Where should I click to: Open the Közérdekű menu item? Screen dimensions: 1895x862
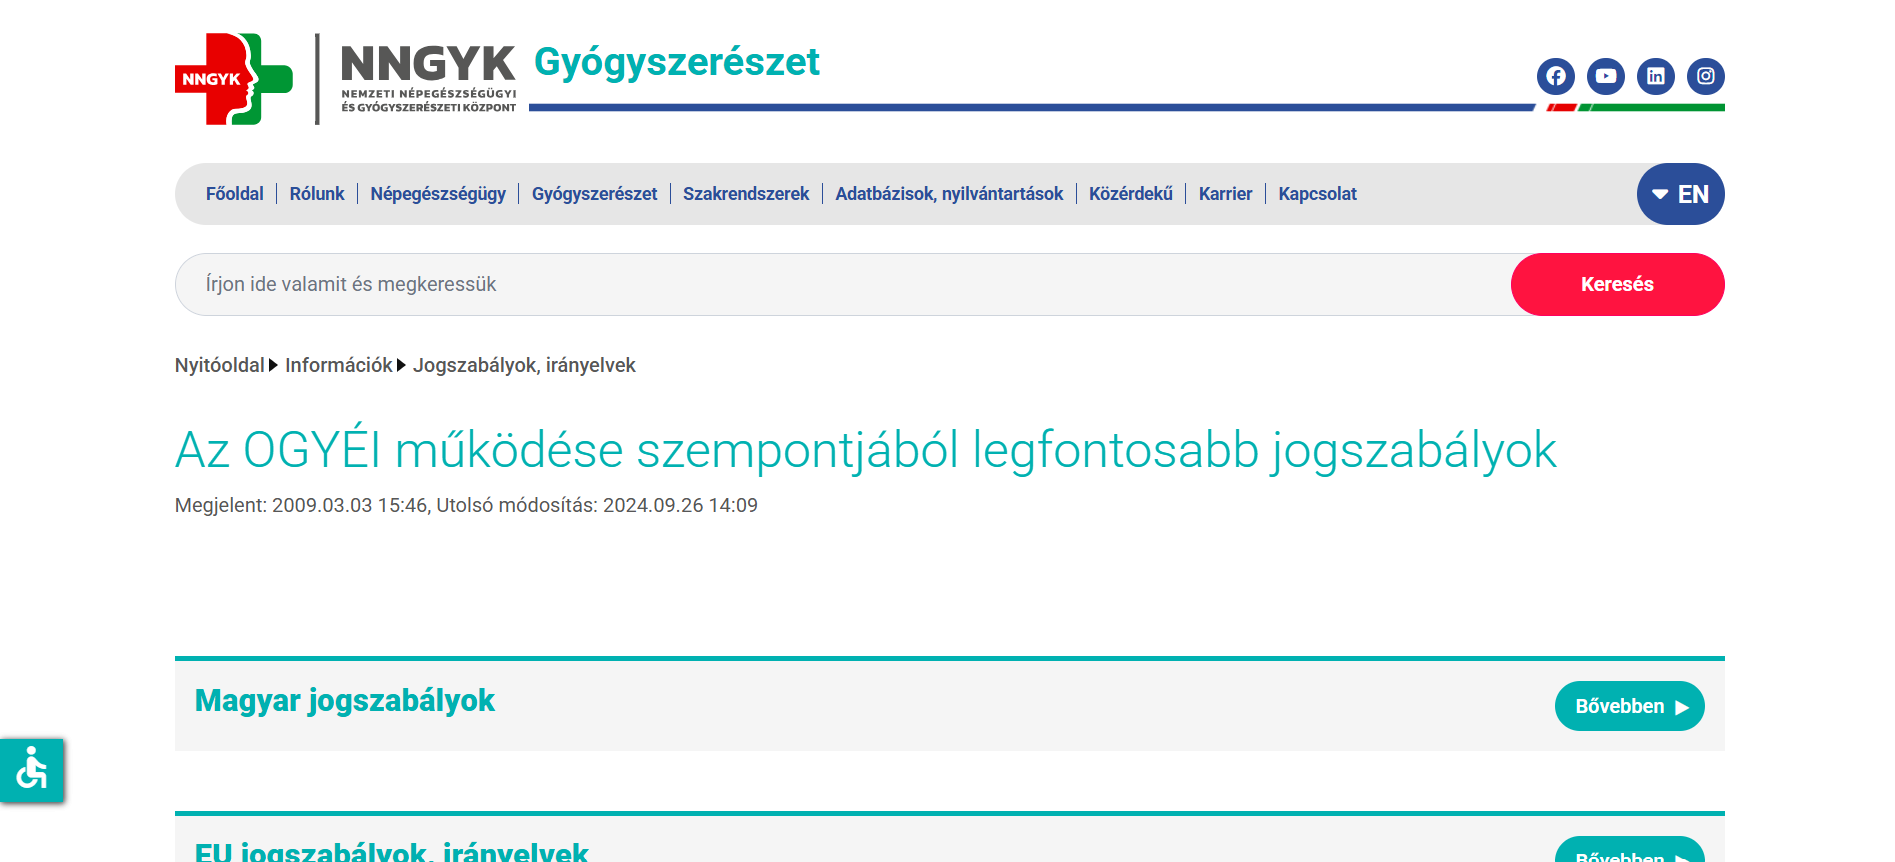click(x=1130, y=194)
